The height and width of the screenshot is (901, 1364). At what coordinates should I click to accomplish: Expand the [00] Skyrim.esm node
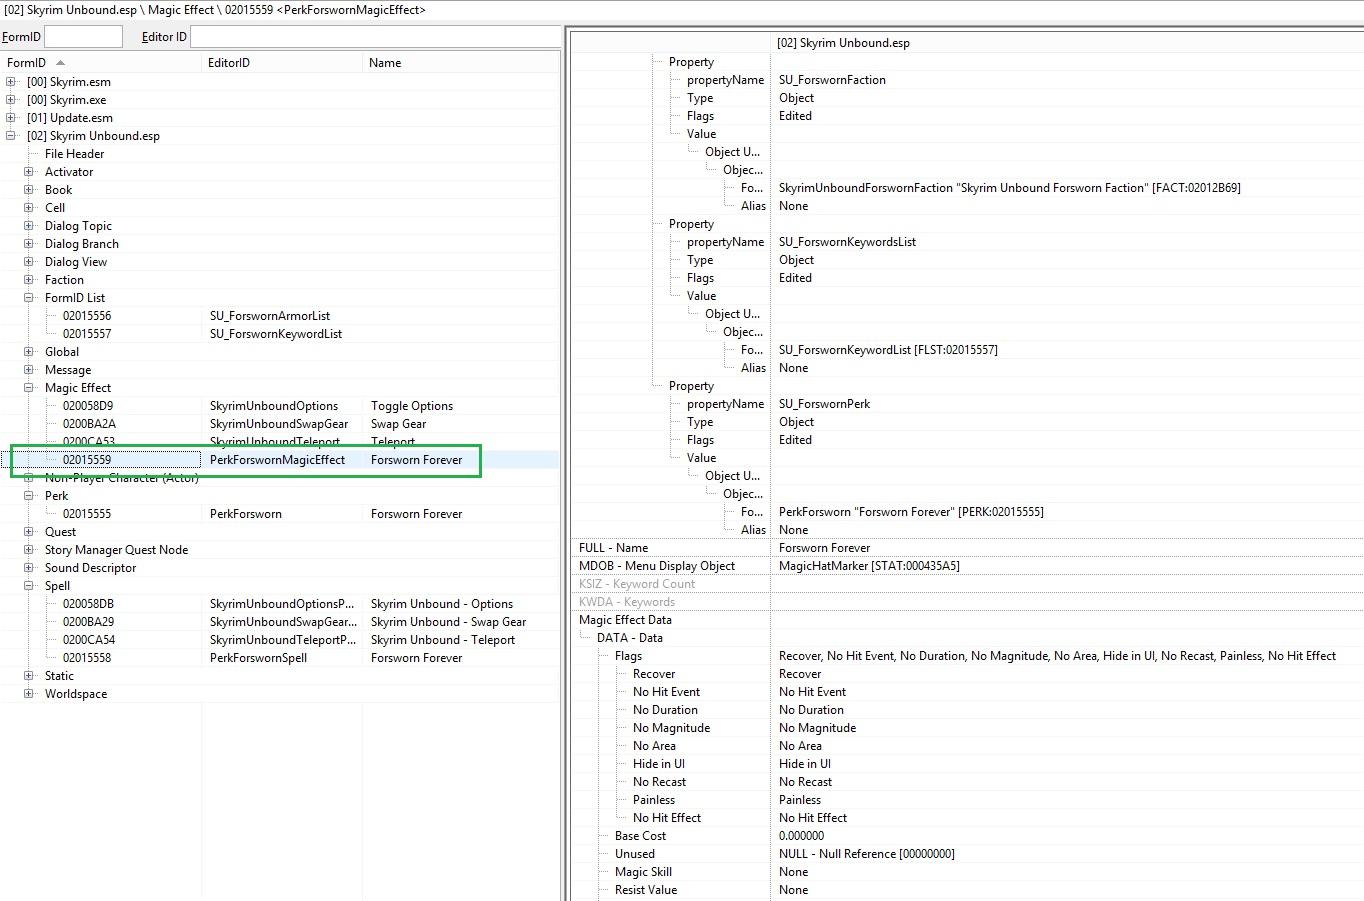click(11, 82)
